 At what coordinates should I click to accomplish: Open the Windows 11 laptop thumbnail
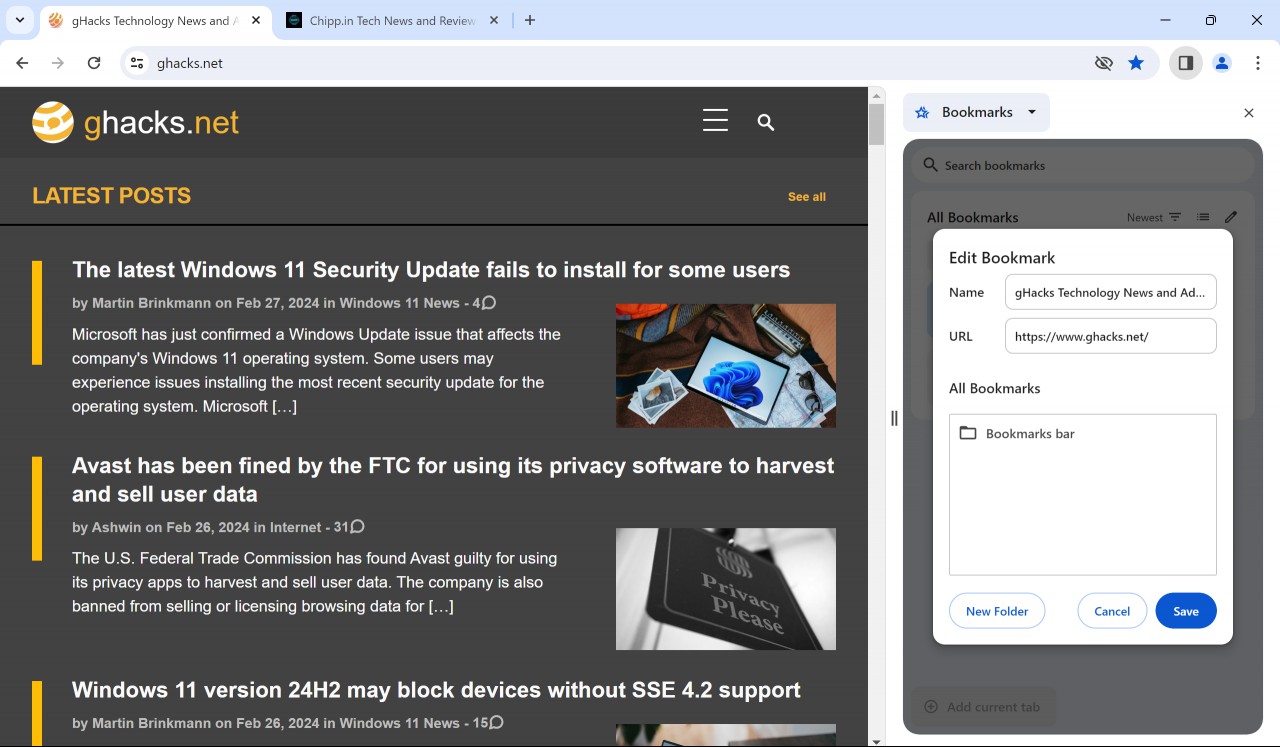[x=726, y=365]
